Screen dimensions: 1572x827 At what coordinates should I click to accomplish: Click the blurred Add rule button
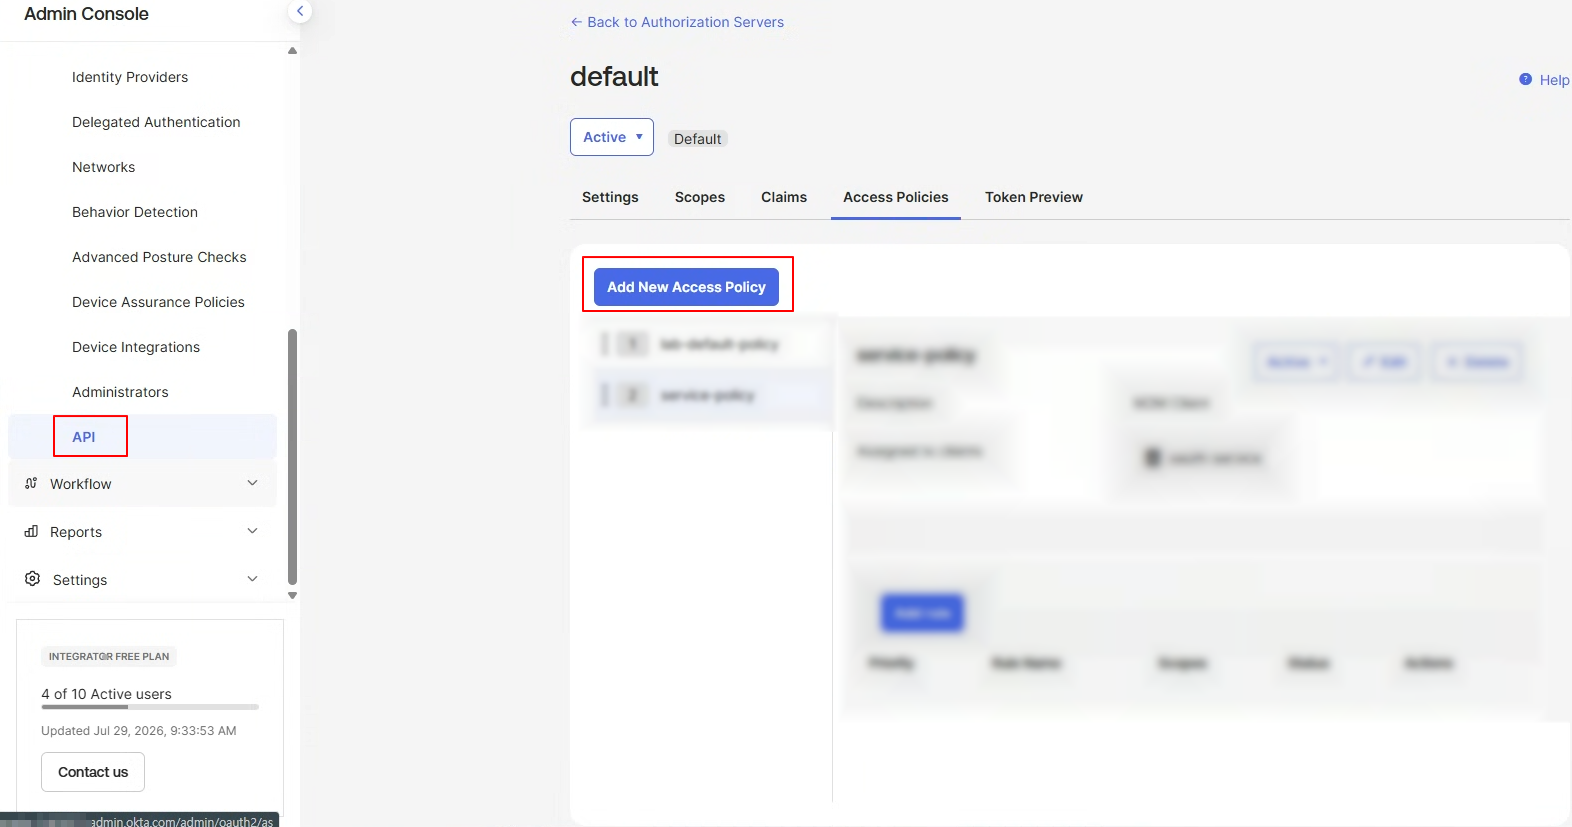click(922, 613)
